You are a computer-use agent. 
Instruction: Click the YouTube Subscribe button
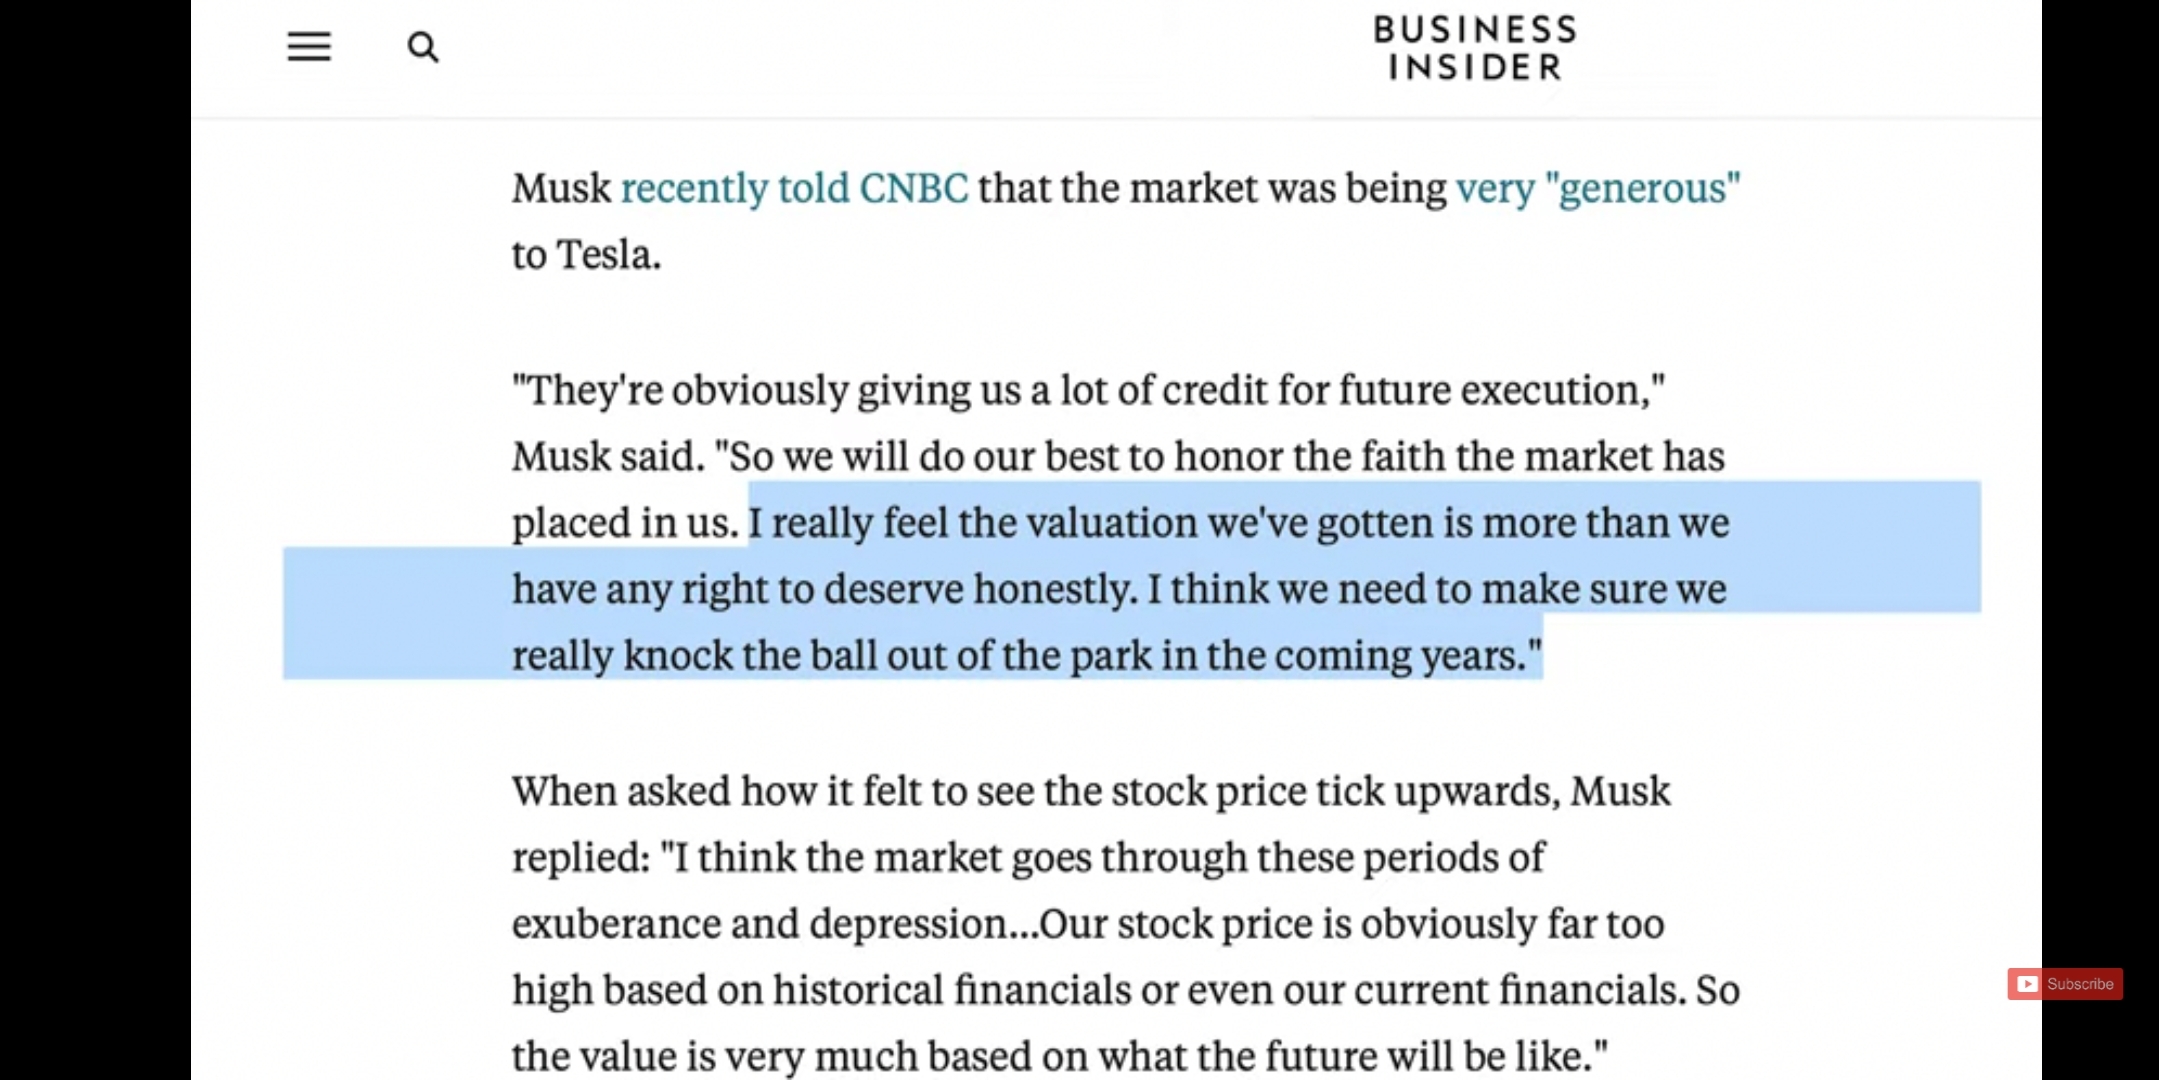2065,984
